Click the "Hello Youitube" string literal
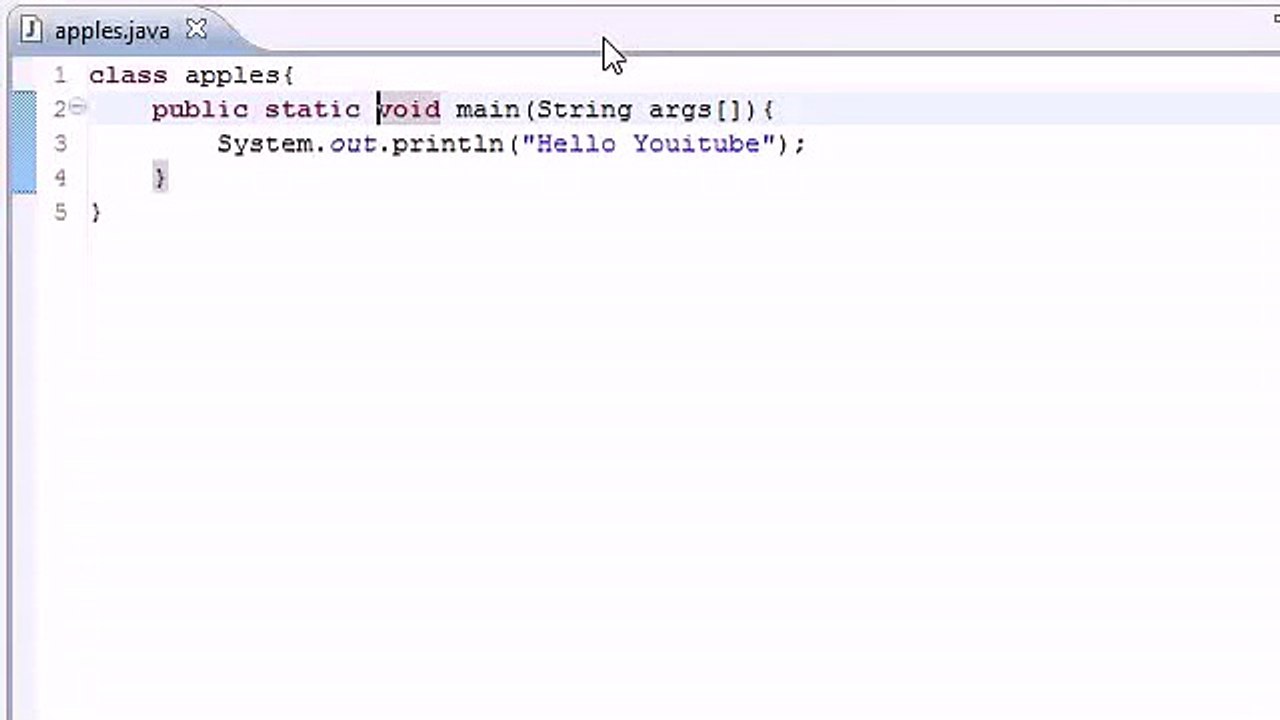The height and width of the screenshot is (720, 1280). (x=648, y=144)
